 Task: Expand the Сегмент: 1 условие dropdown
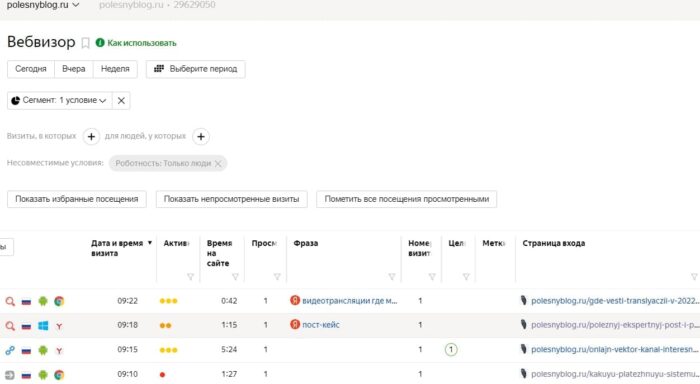point(59,100)
